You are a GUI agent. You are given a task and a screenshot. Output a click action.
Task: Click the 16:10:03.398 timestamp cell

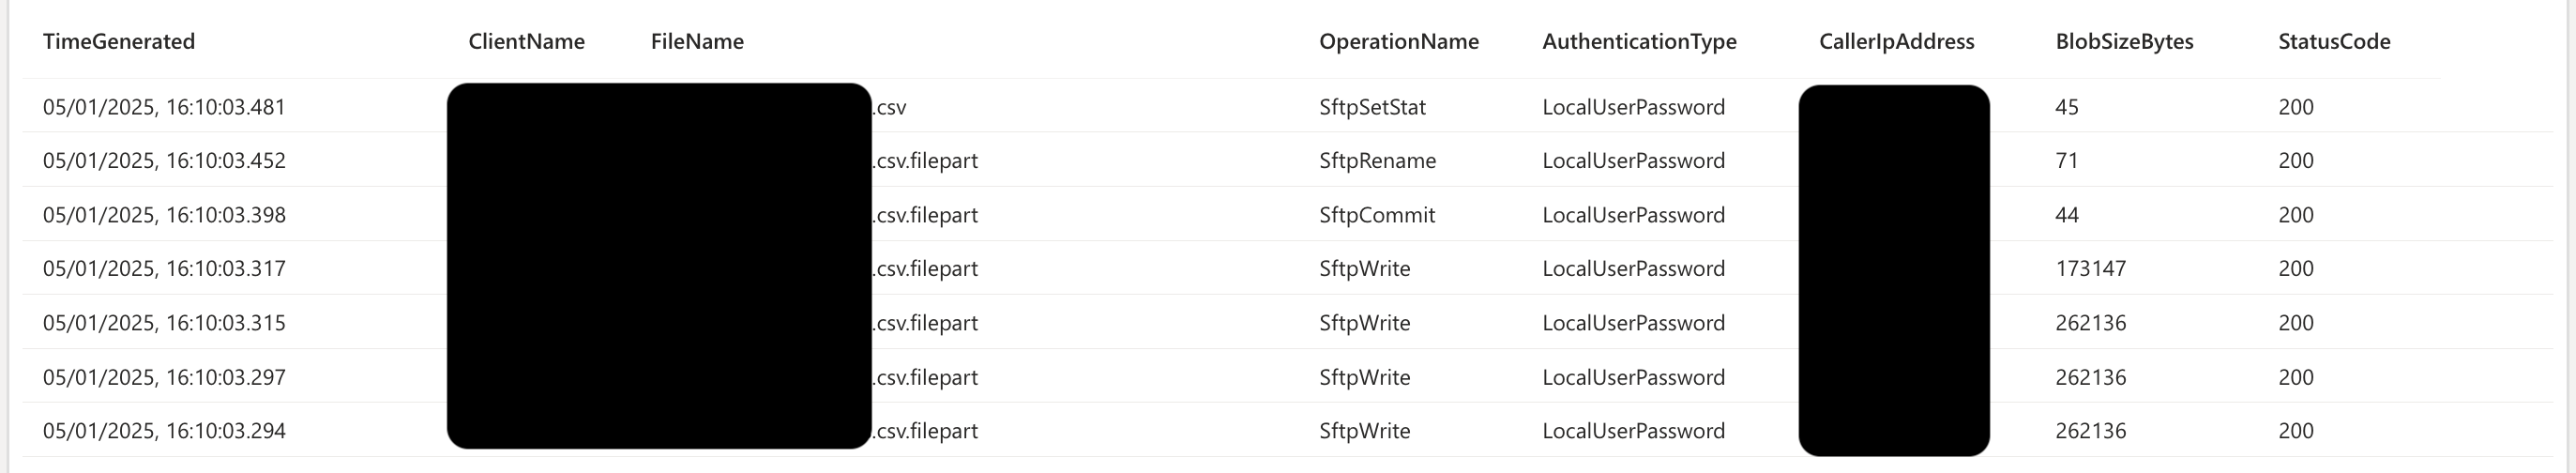pyautogui.click(x=164, y=215)
